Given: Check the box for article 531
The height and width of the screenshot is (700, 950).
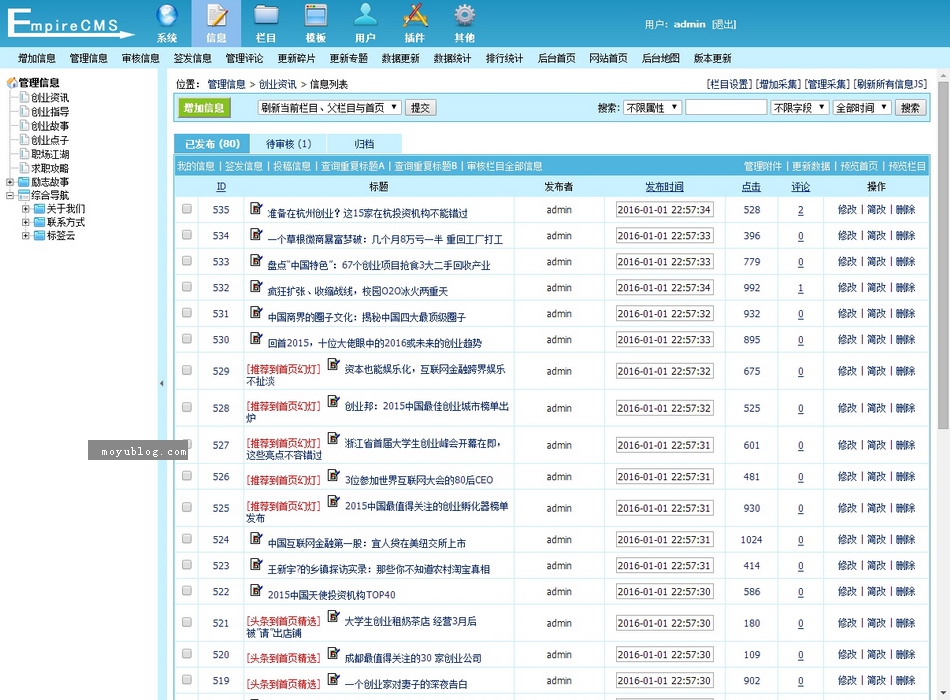Looking at the screenshot, I should pos(187,313).
